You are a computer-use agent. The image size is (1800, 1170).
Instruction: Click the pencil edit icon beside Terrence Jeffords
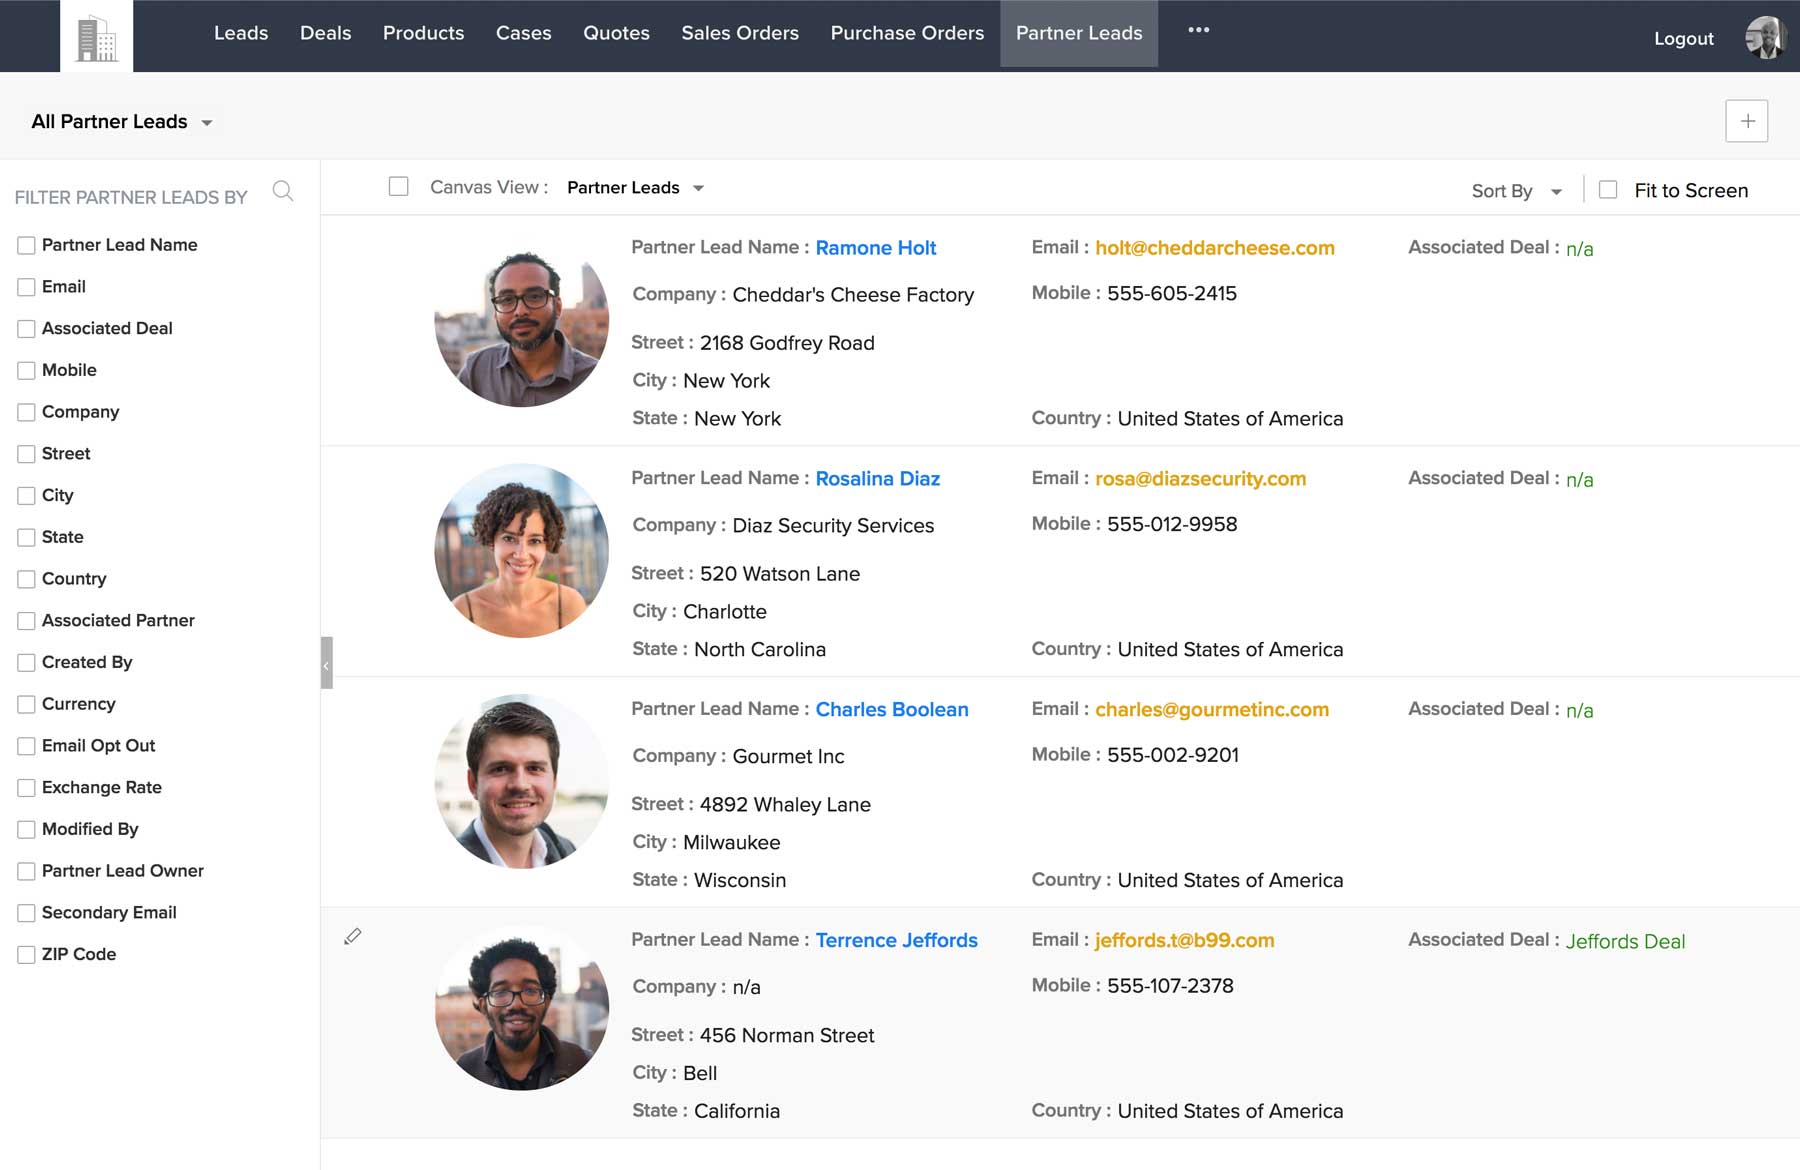(352, 936)
